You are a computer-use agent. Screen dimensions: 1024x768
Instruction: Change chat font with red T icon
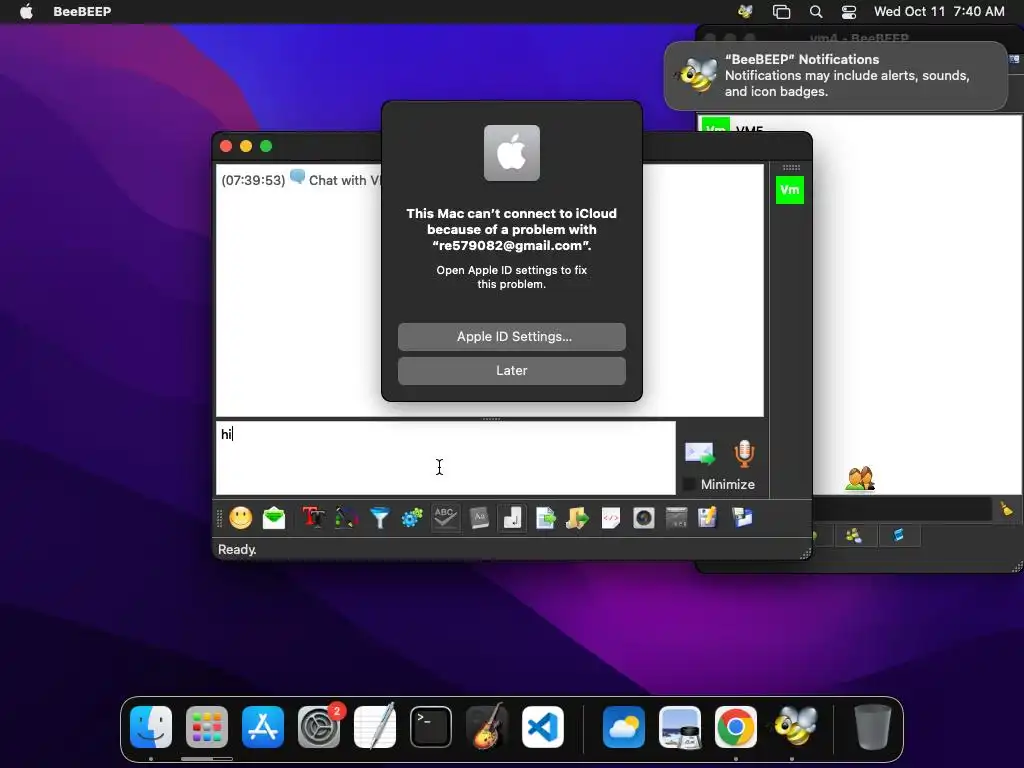pos(313,518)
